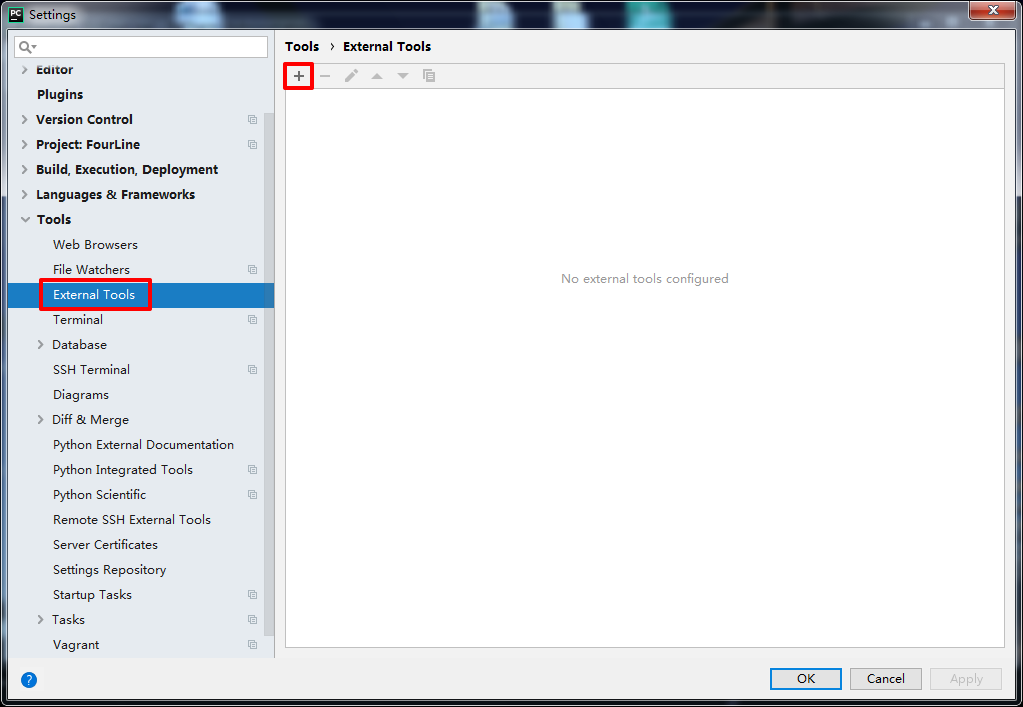Expand the Diff & Merge node arrow

pyautogui.click(x=40, y=419)
